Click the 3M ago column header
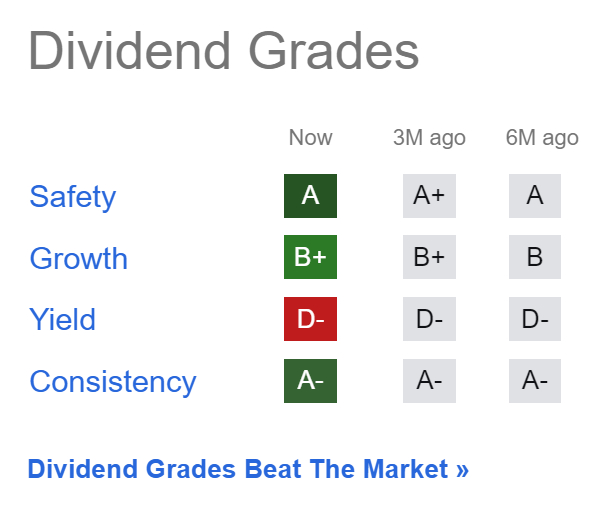Image resolution: width=607 pixels, height=509 pixels. coord(429,137)
